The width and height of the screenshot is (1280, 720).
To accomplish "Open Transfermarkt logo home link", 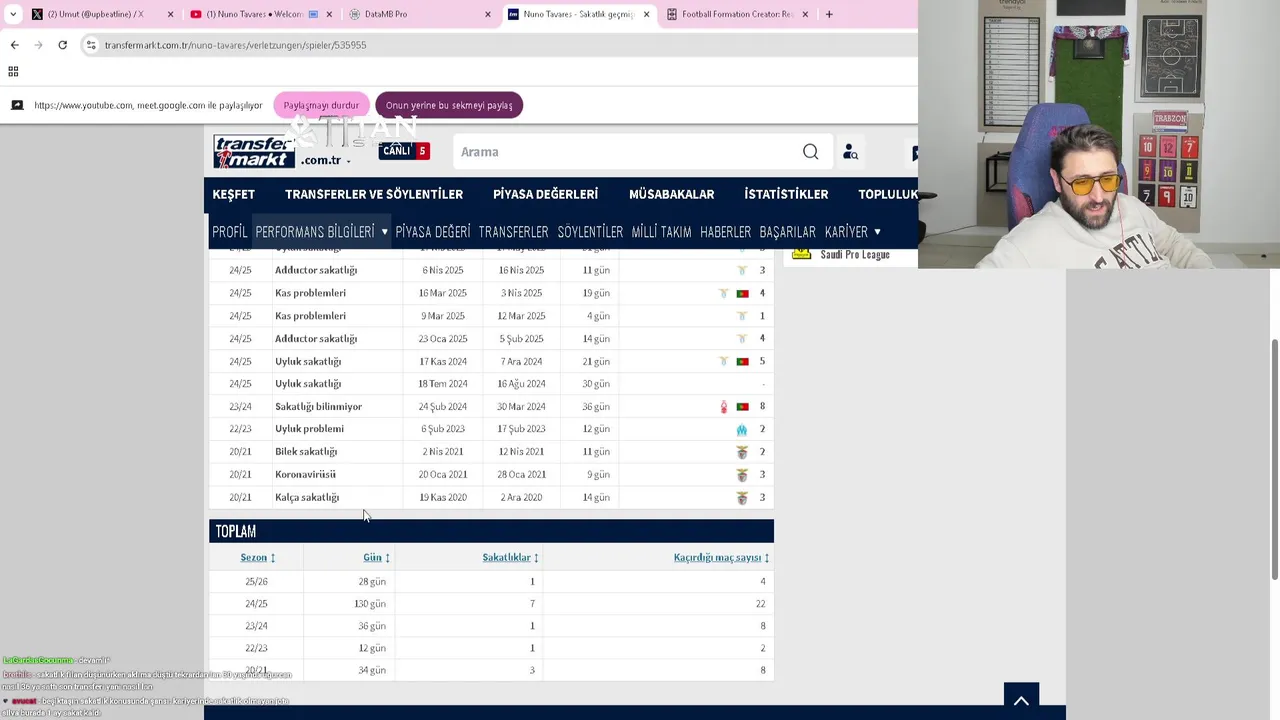I will pyautogui.click(x=254, y=151).
